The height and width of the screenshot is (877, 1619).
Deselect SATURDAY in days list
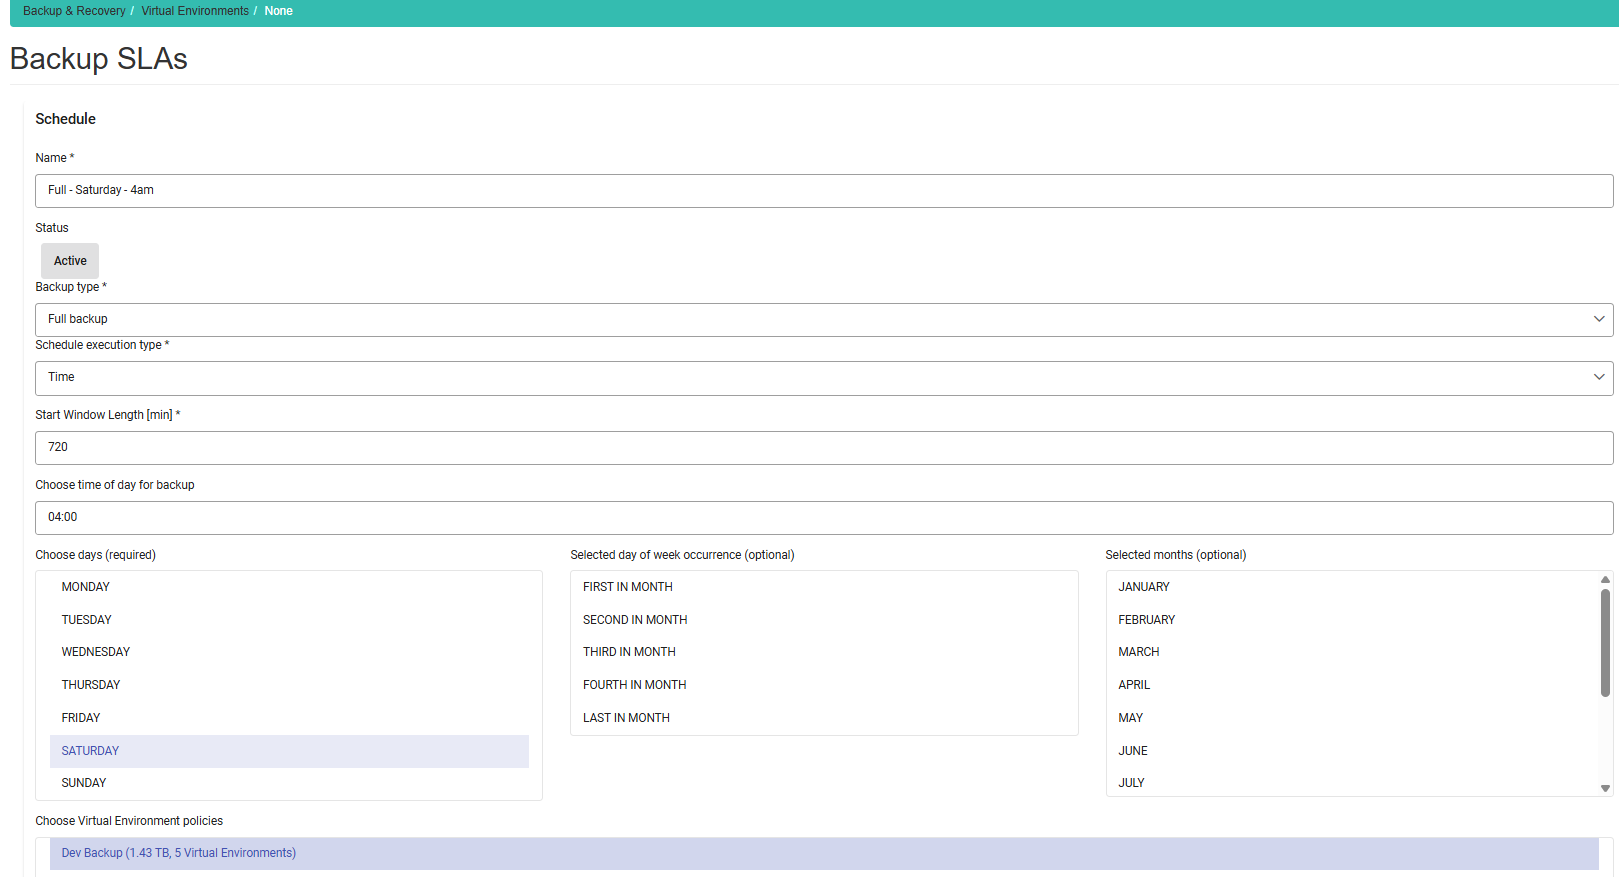pos(289,751)
